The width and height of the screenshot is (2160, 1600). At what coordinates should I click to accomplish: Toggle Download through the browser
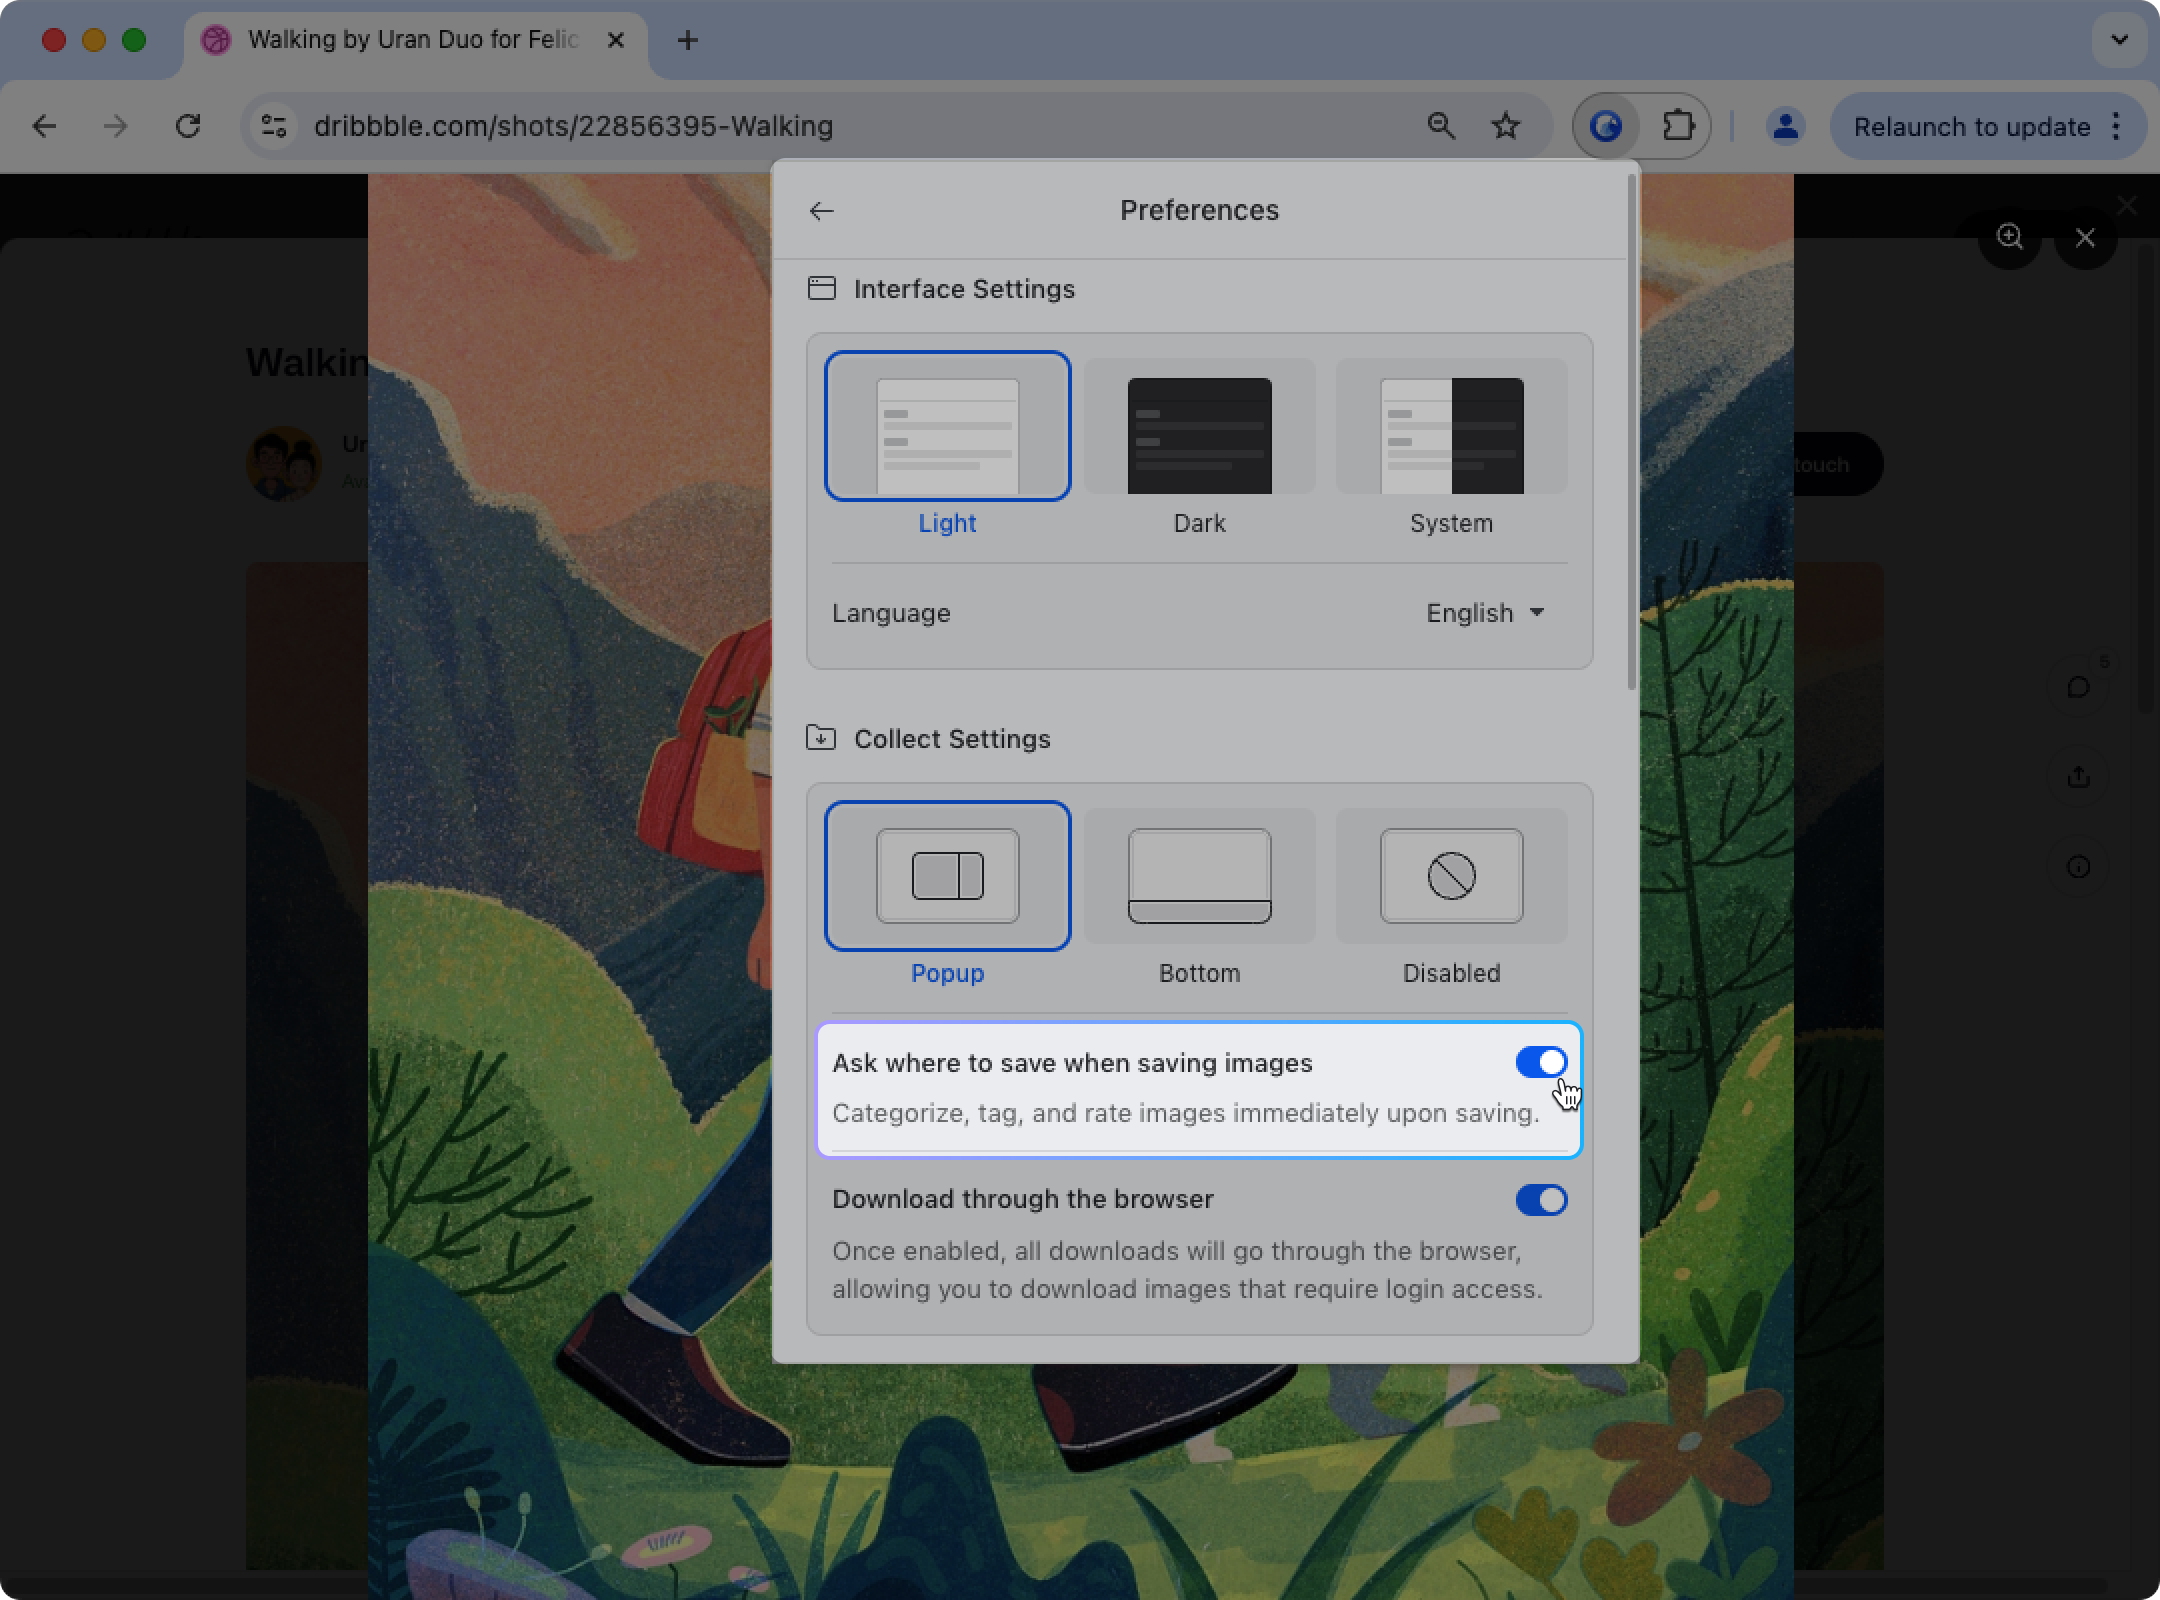pyautogui.click(x=1541, y=1199)
